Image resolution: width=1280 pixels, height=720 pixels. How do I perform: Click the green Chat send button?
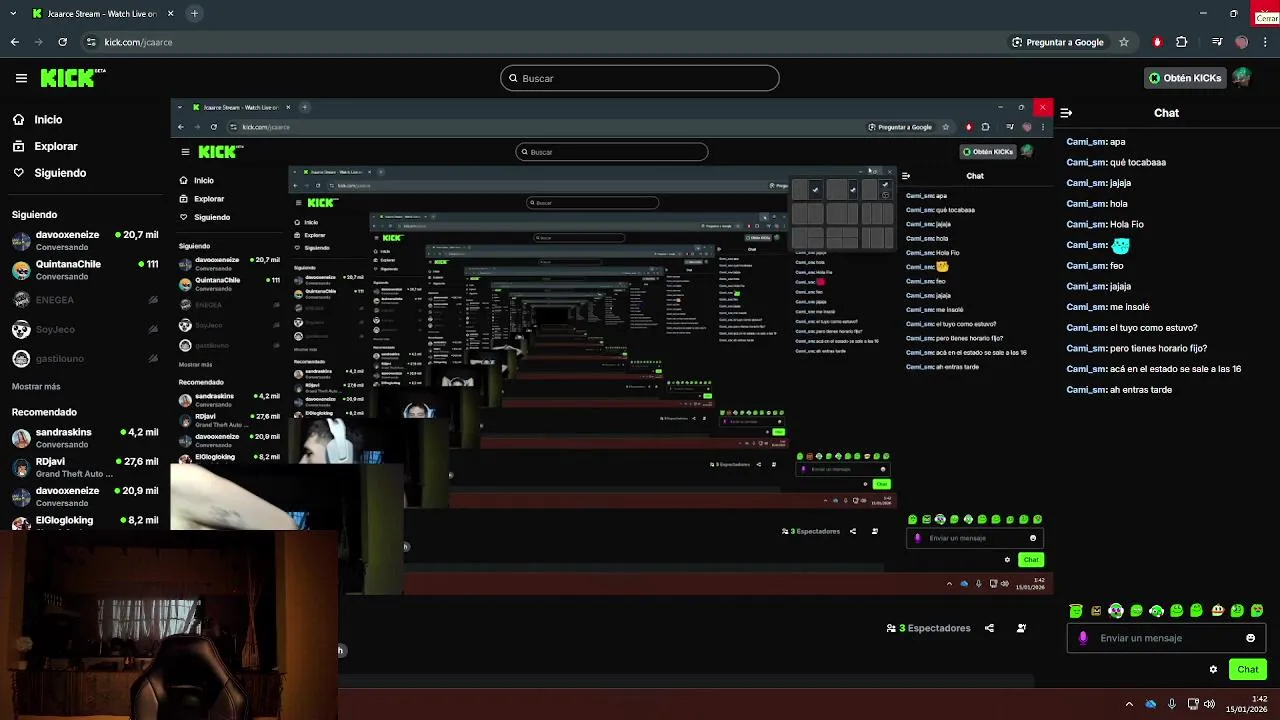[x=1247, y=669]
